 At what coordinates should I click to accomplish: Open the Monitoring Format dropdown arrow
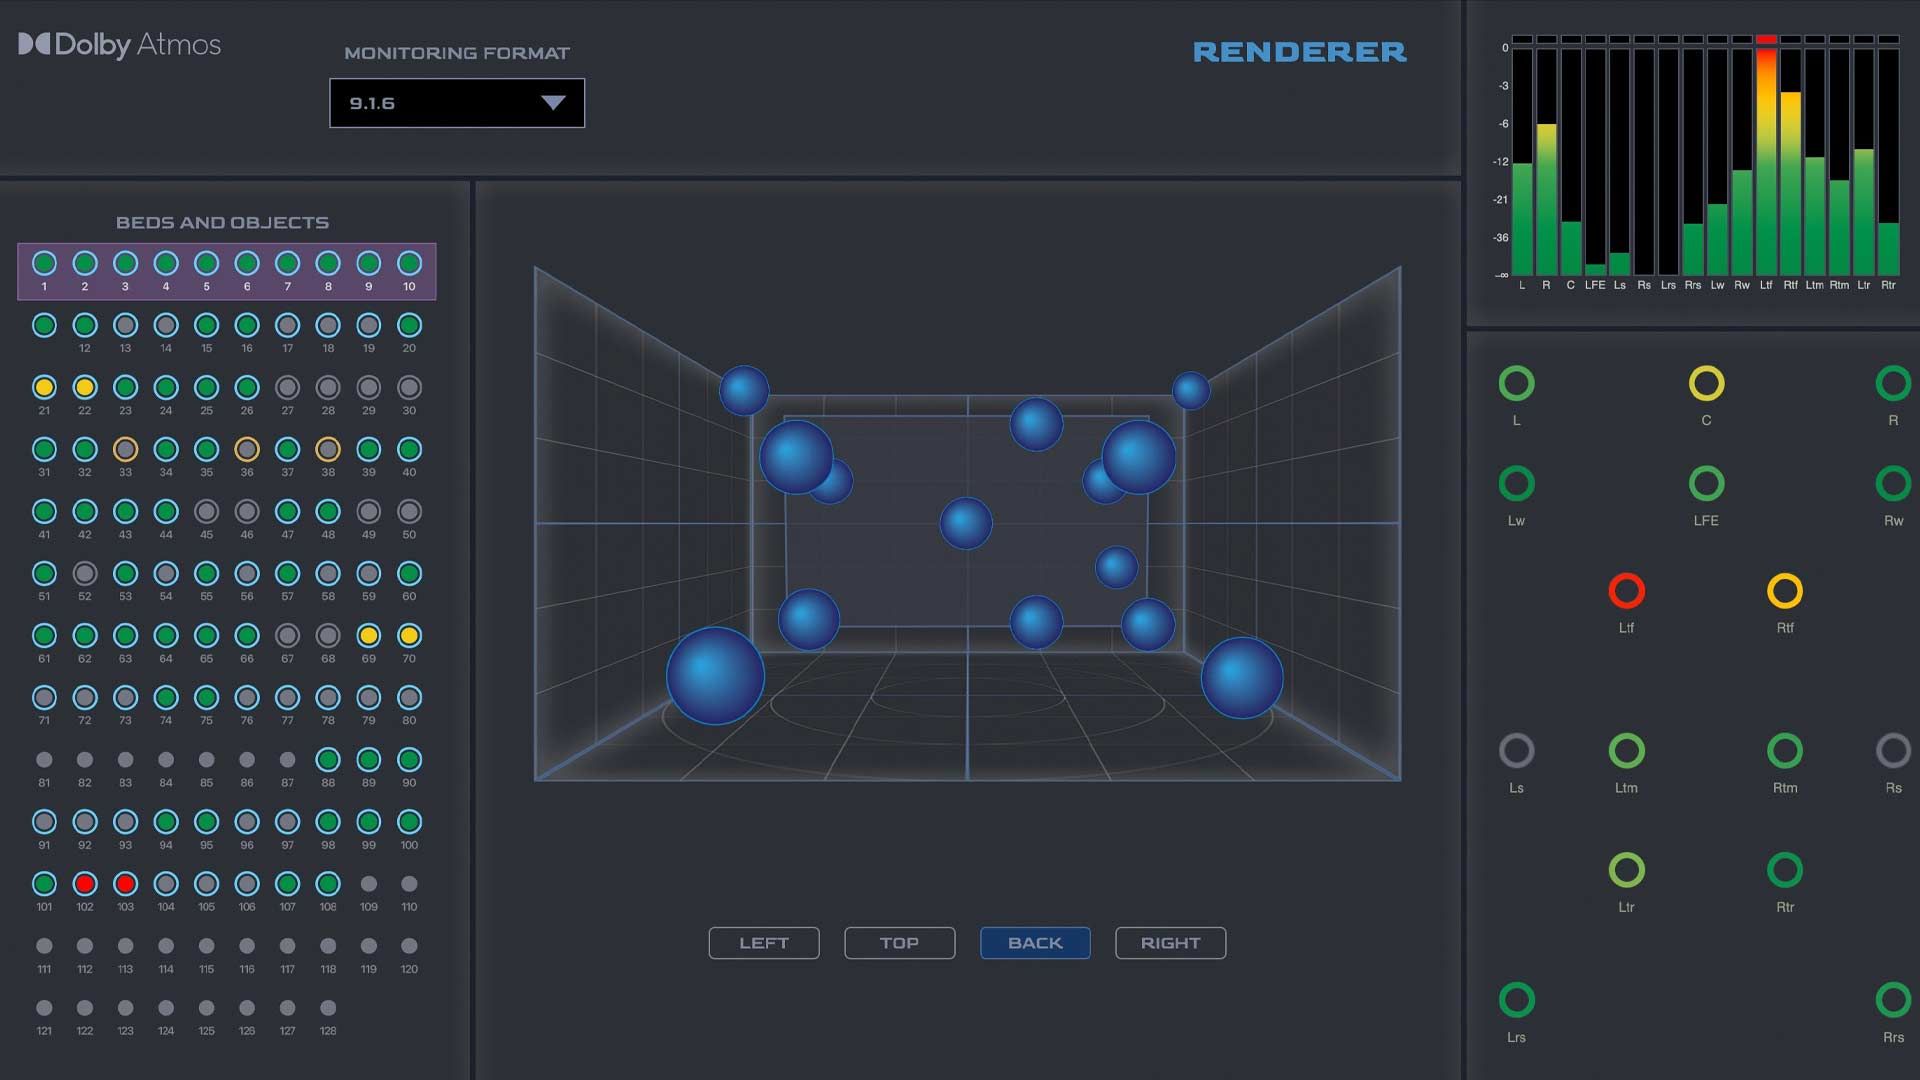[x=553, y=103]
